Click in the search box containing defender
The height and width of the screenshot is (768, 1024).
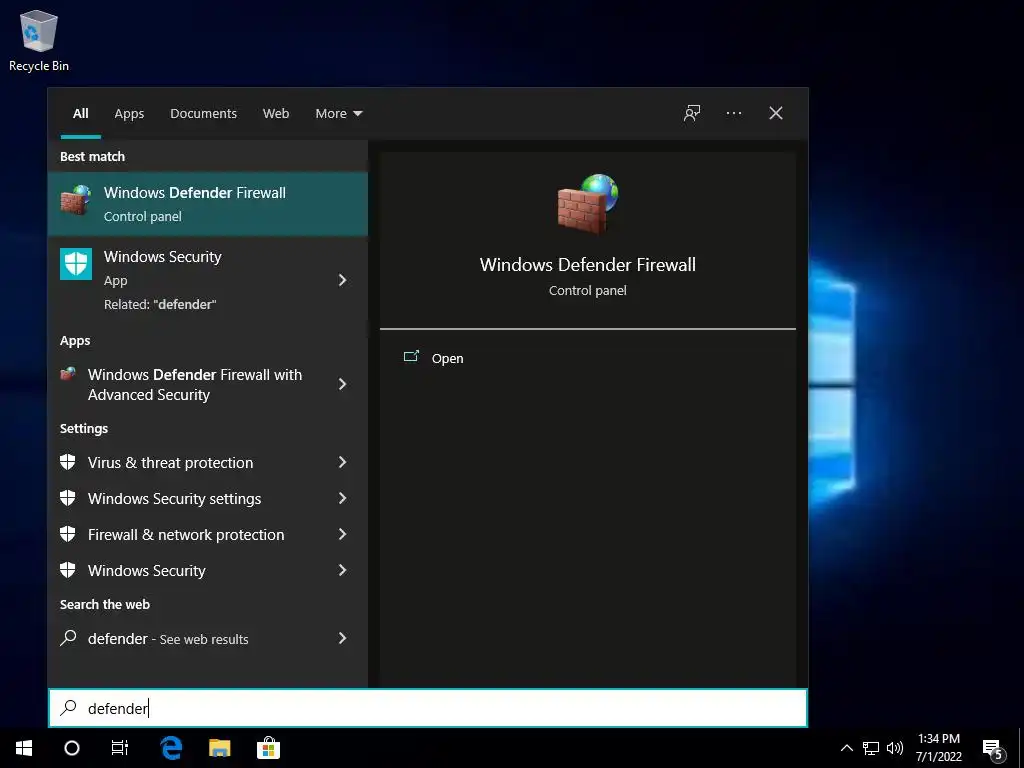click(428, 708)
